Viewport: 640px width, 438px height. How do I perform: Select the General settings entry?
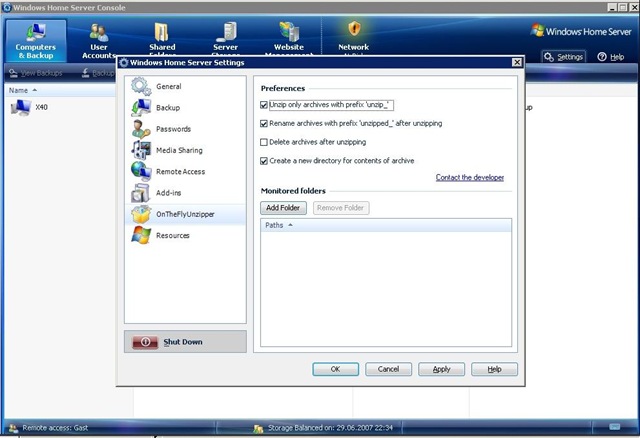pyautogui.click(x=185, y=86)
